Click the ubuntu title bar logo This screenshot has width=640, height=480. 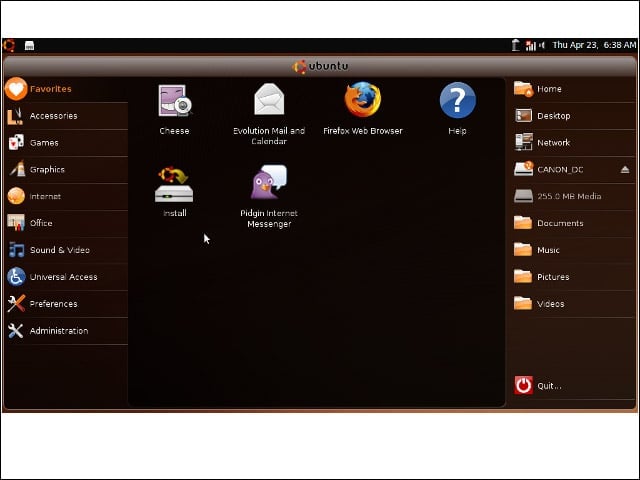[x=320, y=66]
